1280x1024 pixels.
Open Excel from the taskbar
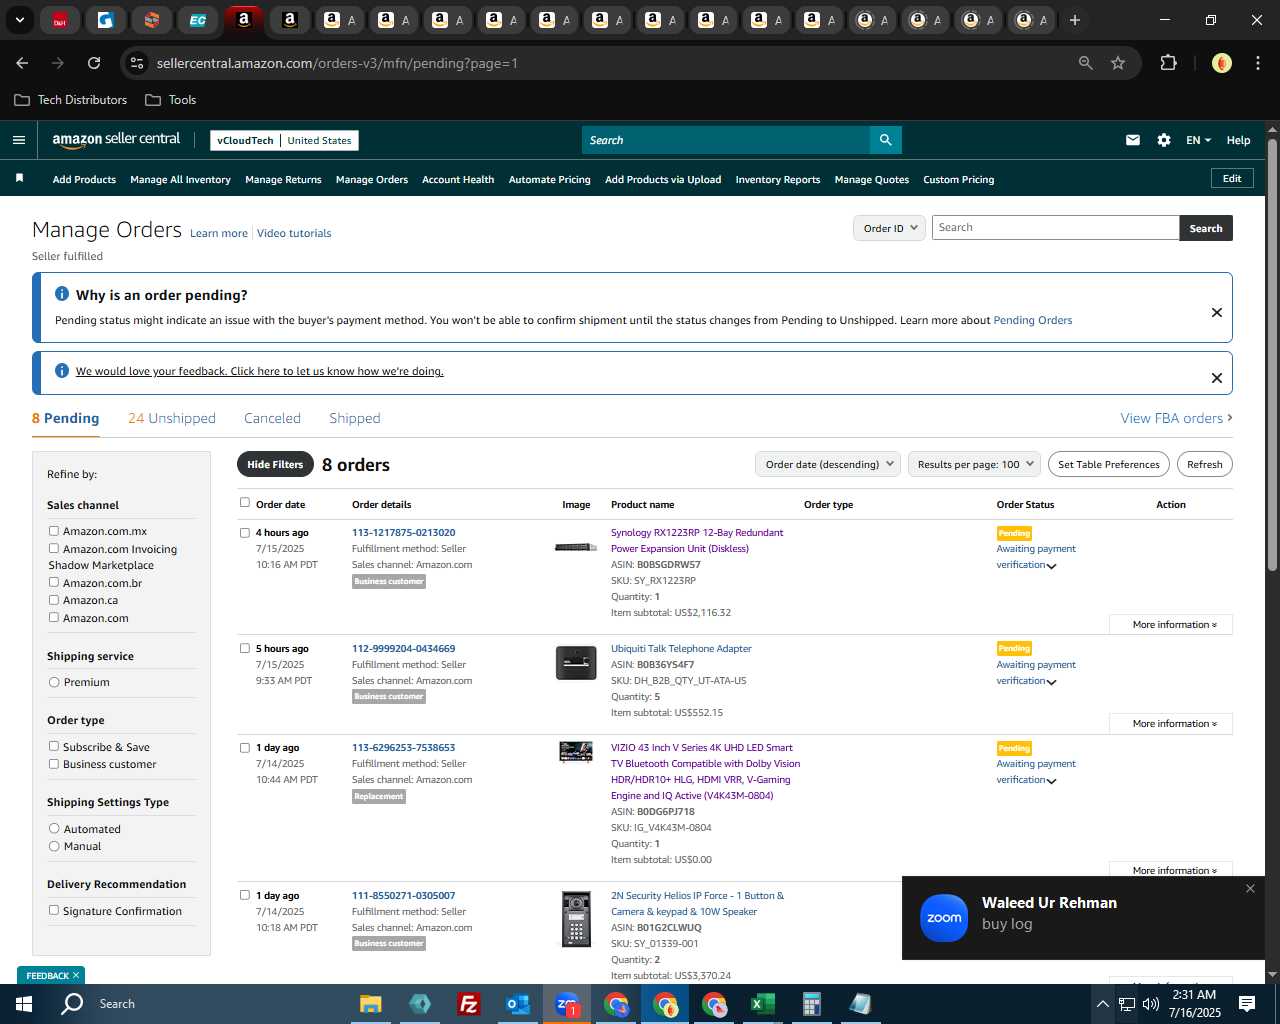(x=762, y=1004)
